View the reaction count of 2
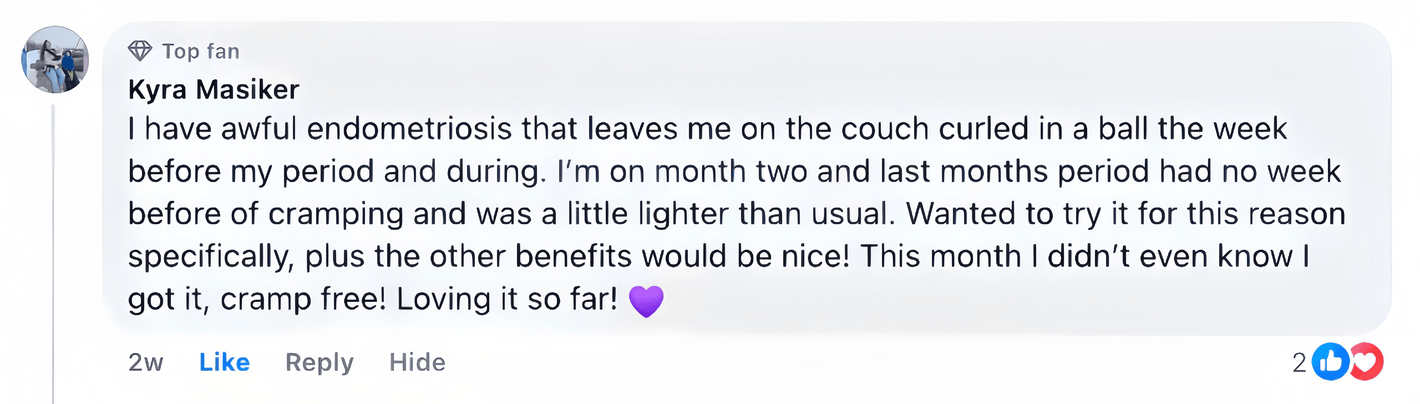1420x404 pixels. [x=1299, y=363]
